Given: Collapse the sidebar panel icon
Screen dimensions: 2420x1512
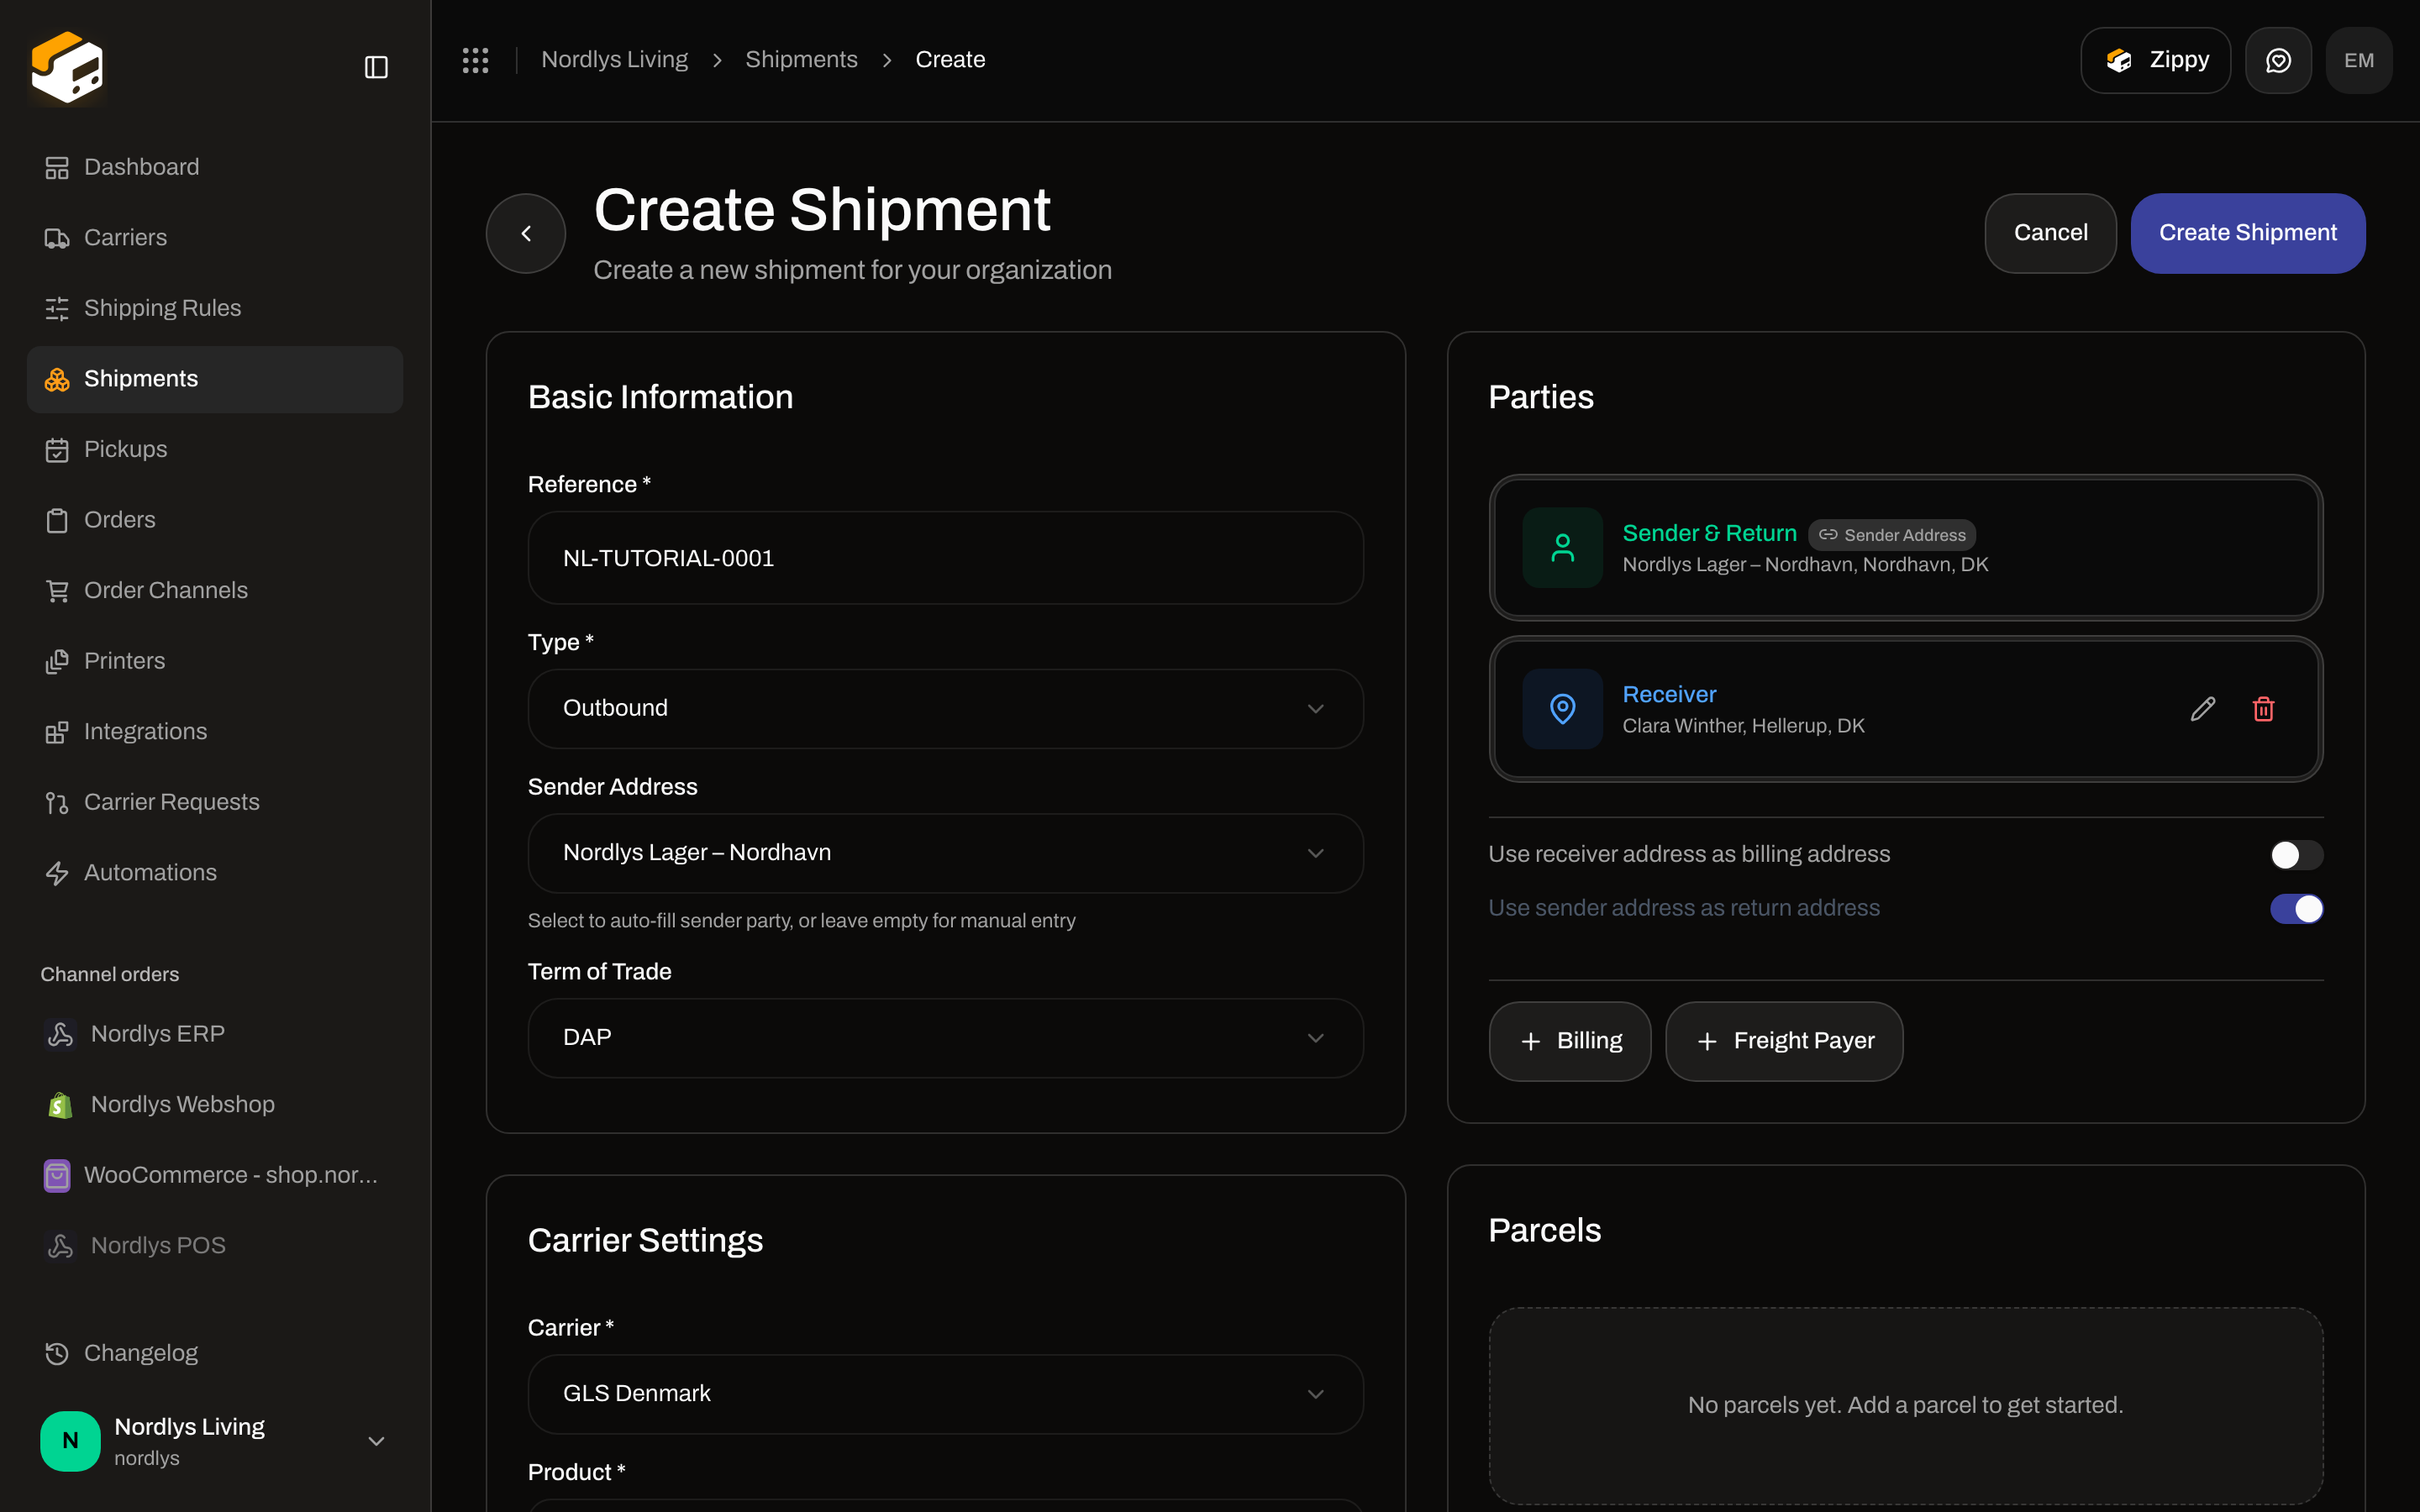Looking at the screenshot, I should (376, 67).
